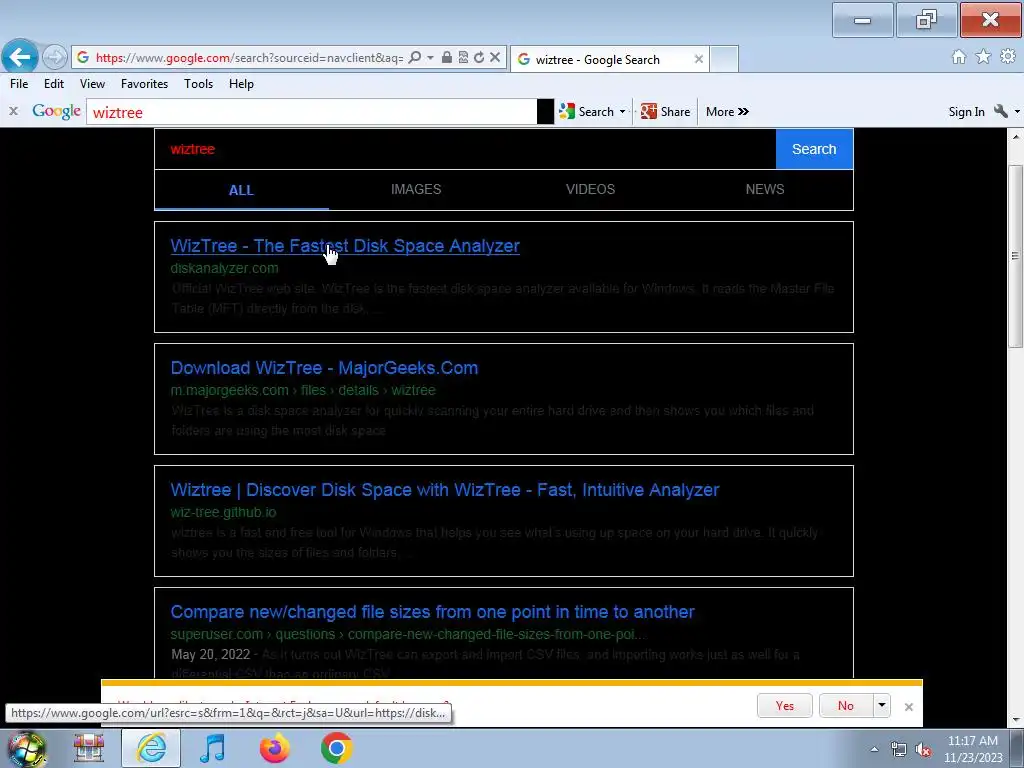The width and height of the screenshot is (1024, 768).
Task: Click the muted volume tray icon
Action: tap(923, 750)
